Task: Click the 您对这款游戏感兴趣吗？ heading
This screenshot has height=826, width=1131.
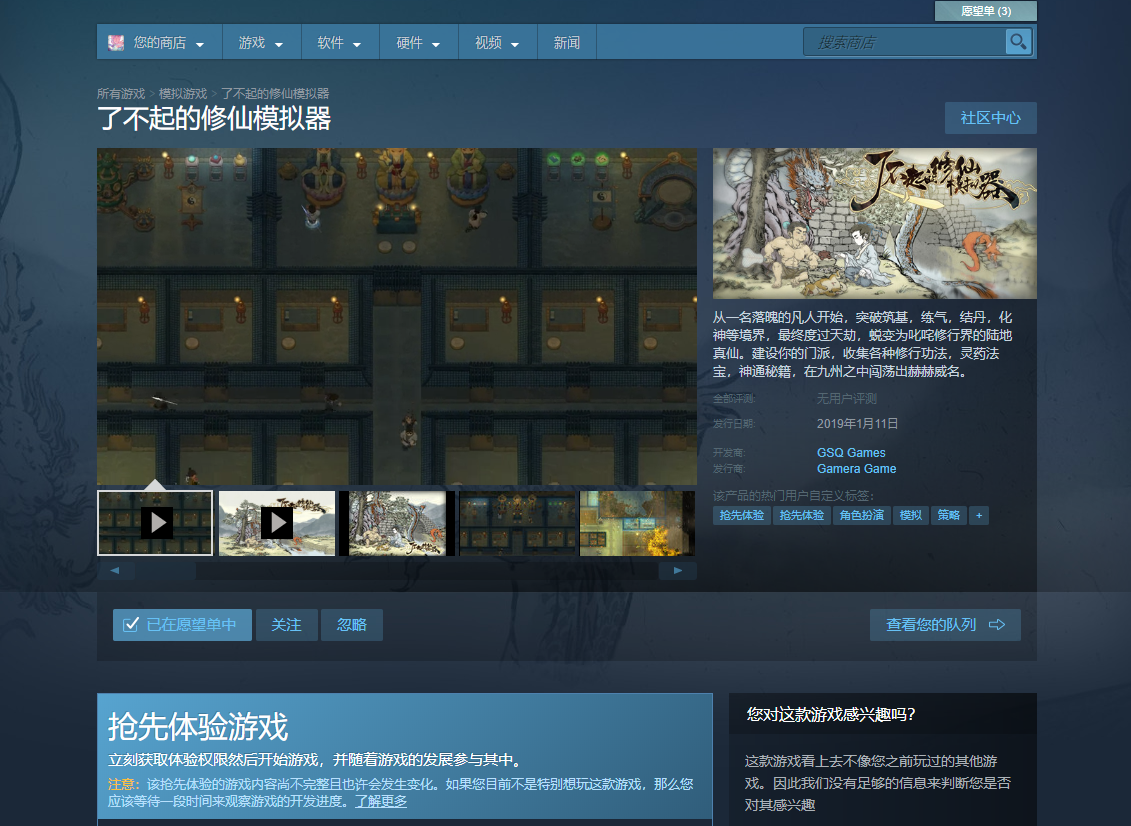Action: [x=831, y=714]
